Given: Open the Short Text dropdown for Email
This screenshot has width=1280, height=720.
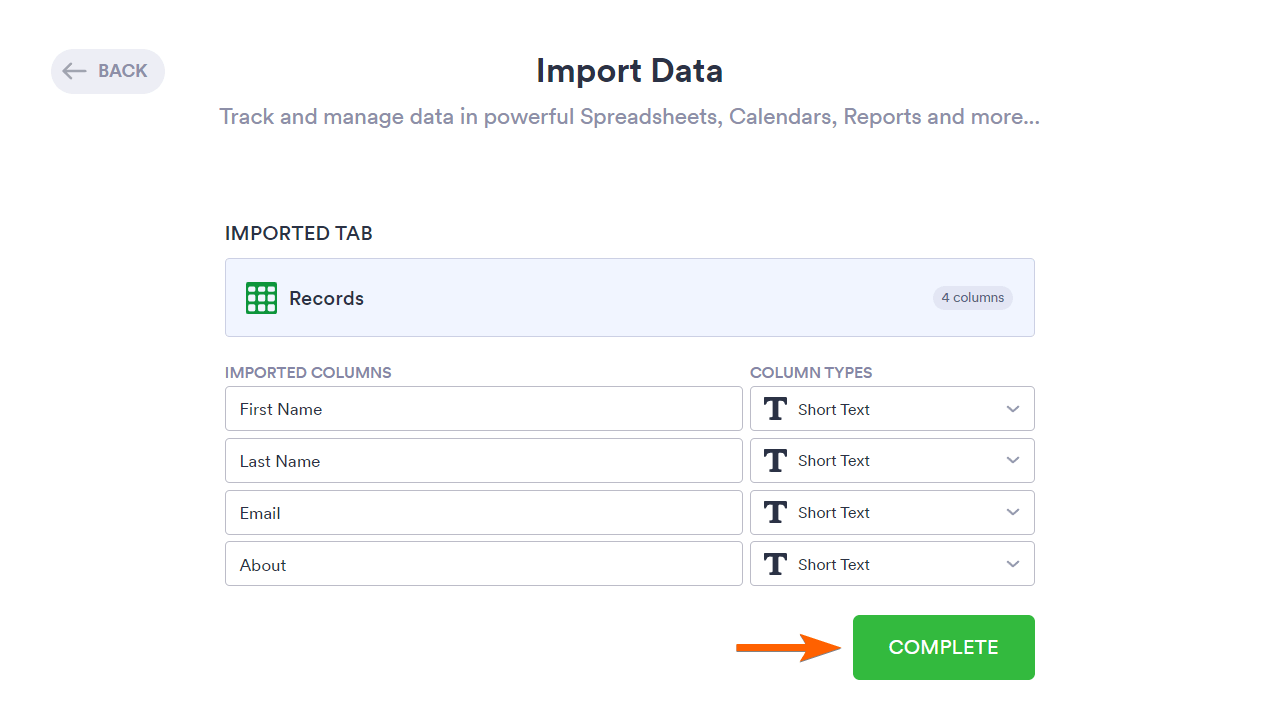Looking at the screenshot, I should tap(891, 513).
